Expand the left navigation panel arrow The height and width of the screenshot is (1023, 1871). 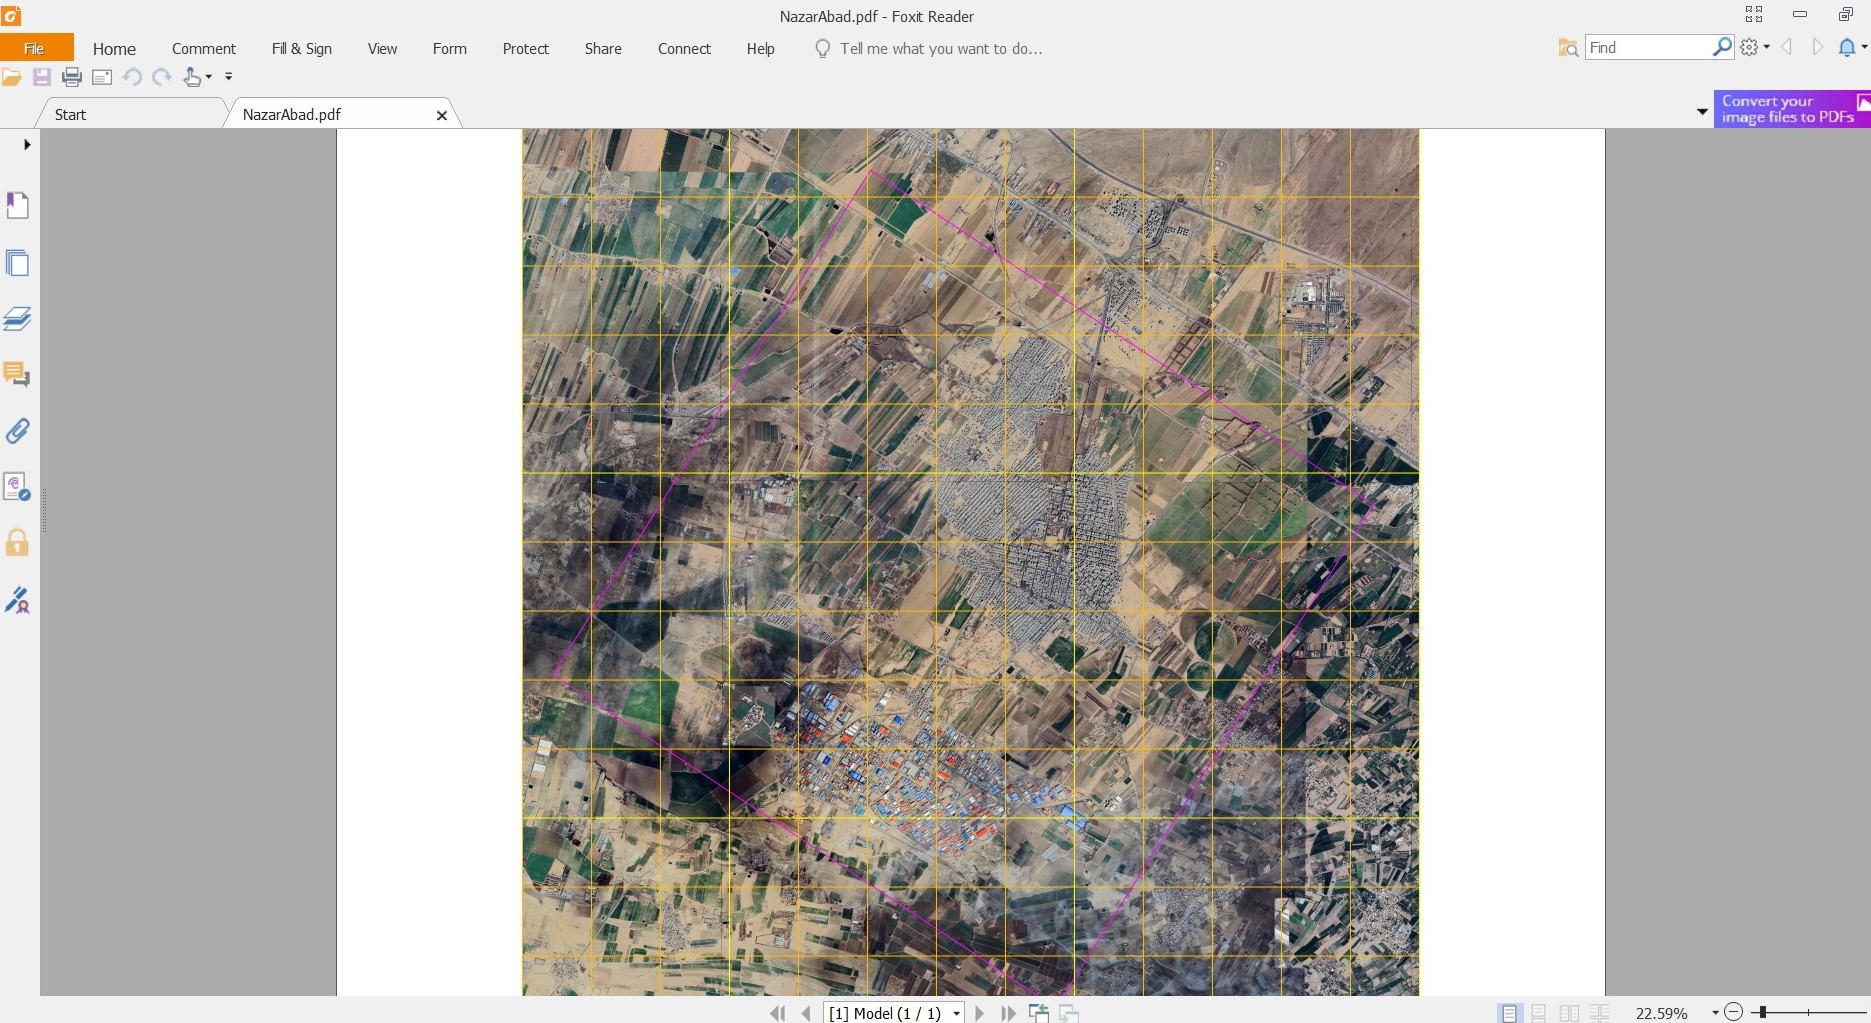[27, 144]
